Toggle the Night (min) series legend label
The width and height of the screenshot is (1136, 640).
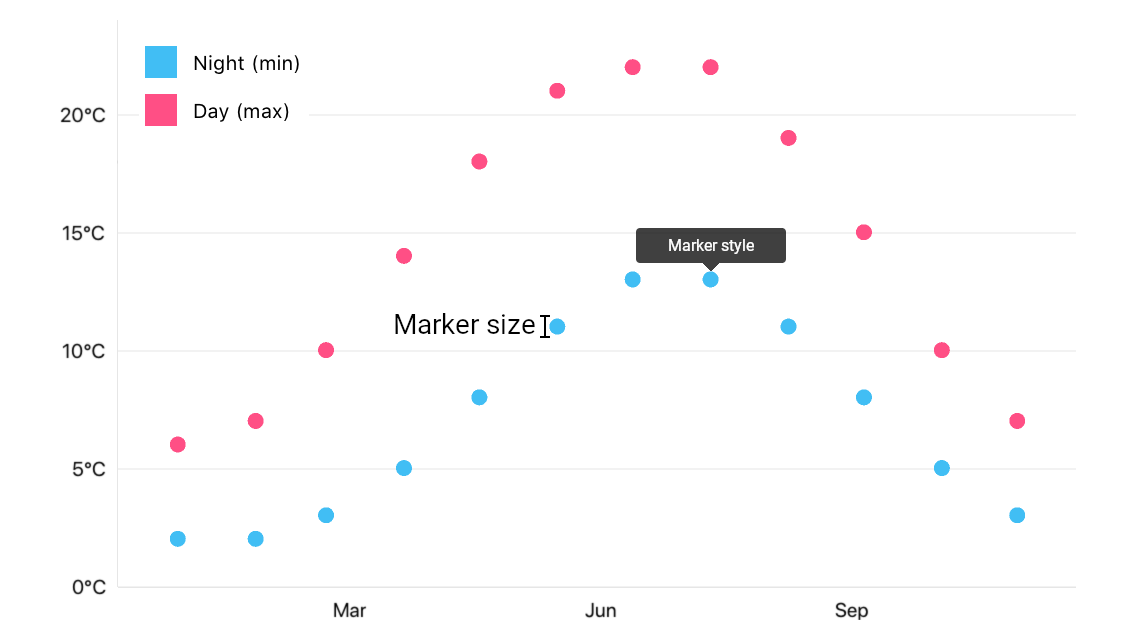(x=246, y=63)
